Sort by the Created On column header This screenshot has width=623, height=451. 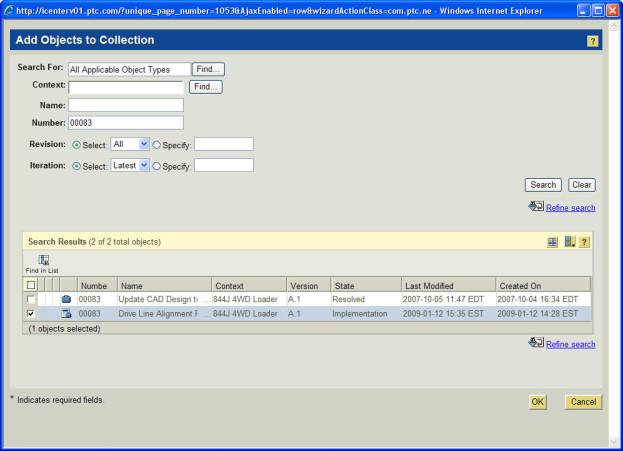(543, 285)
